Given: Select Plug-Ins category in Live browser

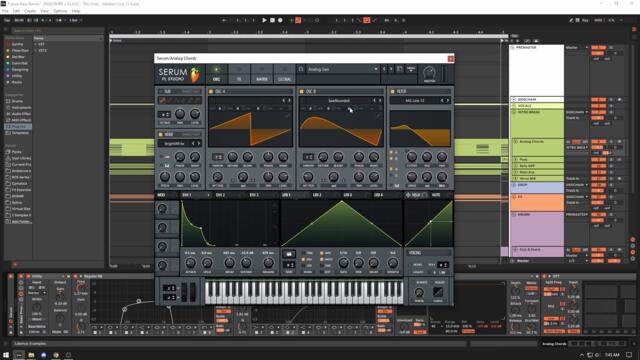Looking at the screenshot, I should (18, 127).
